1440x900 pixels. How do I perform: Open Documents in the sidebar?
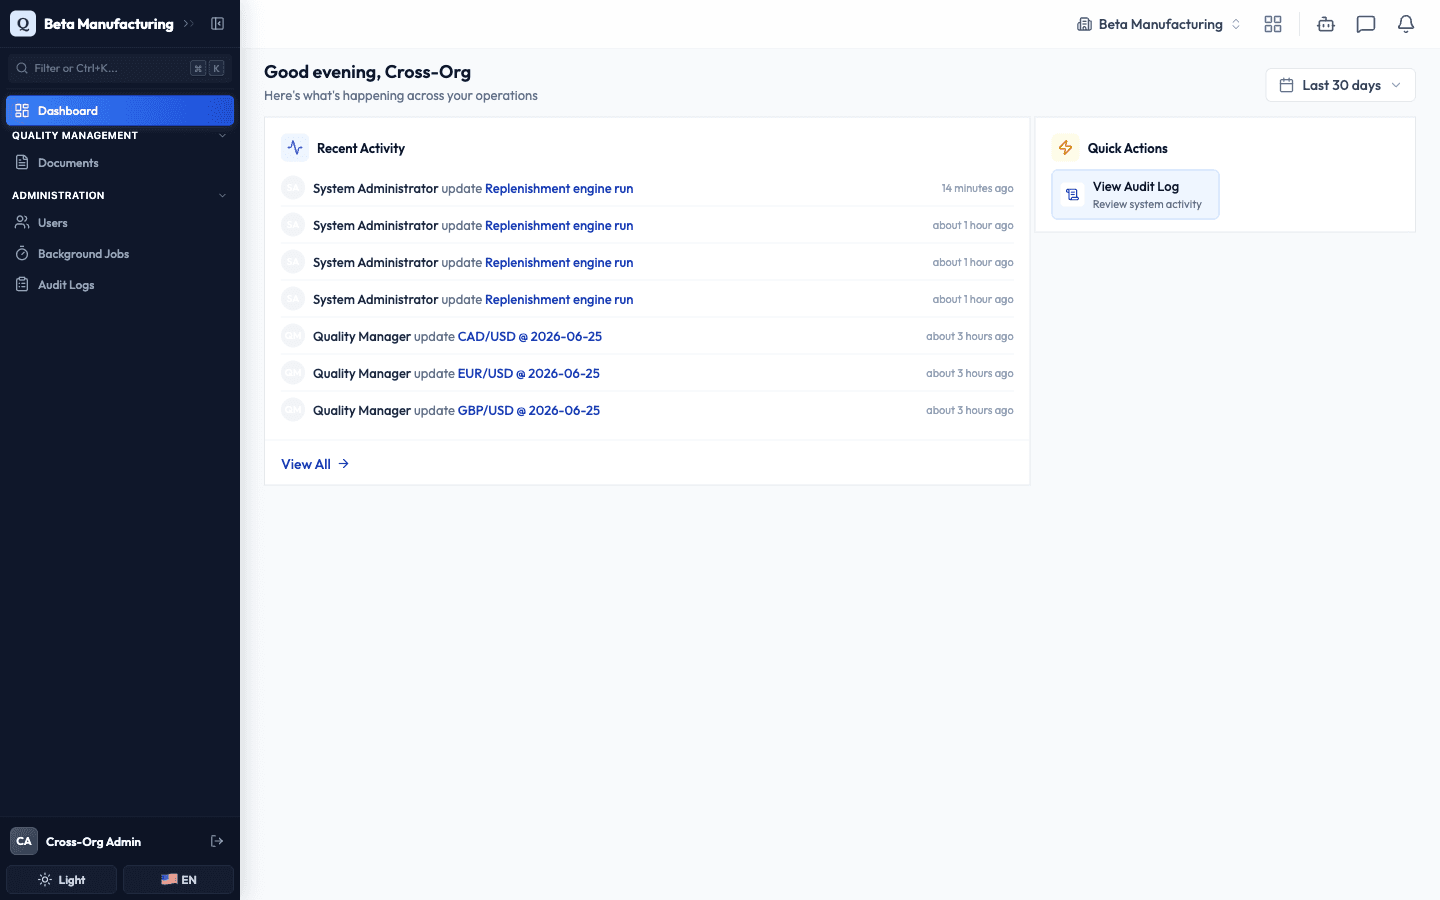(x=120, y=163)
